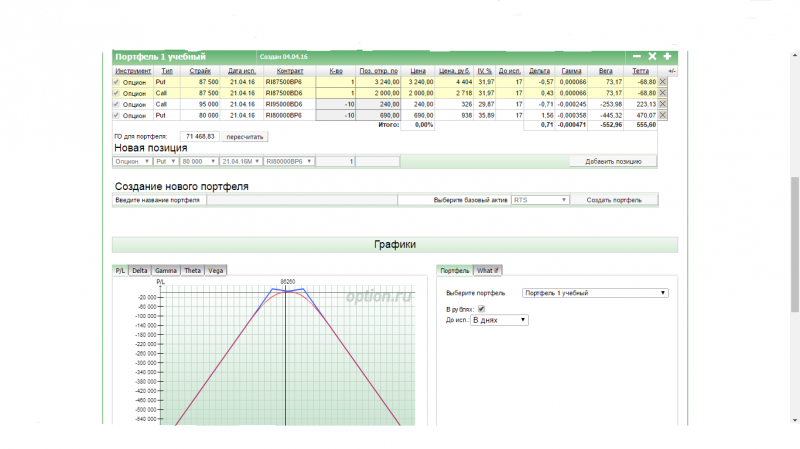
Task: Switch to the Gamma chart tab
Action: (x=165, y=271)
